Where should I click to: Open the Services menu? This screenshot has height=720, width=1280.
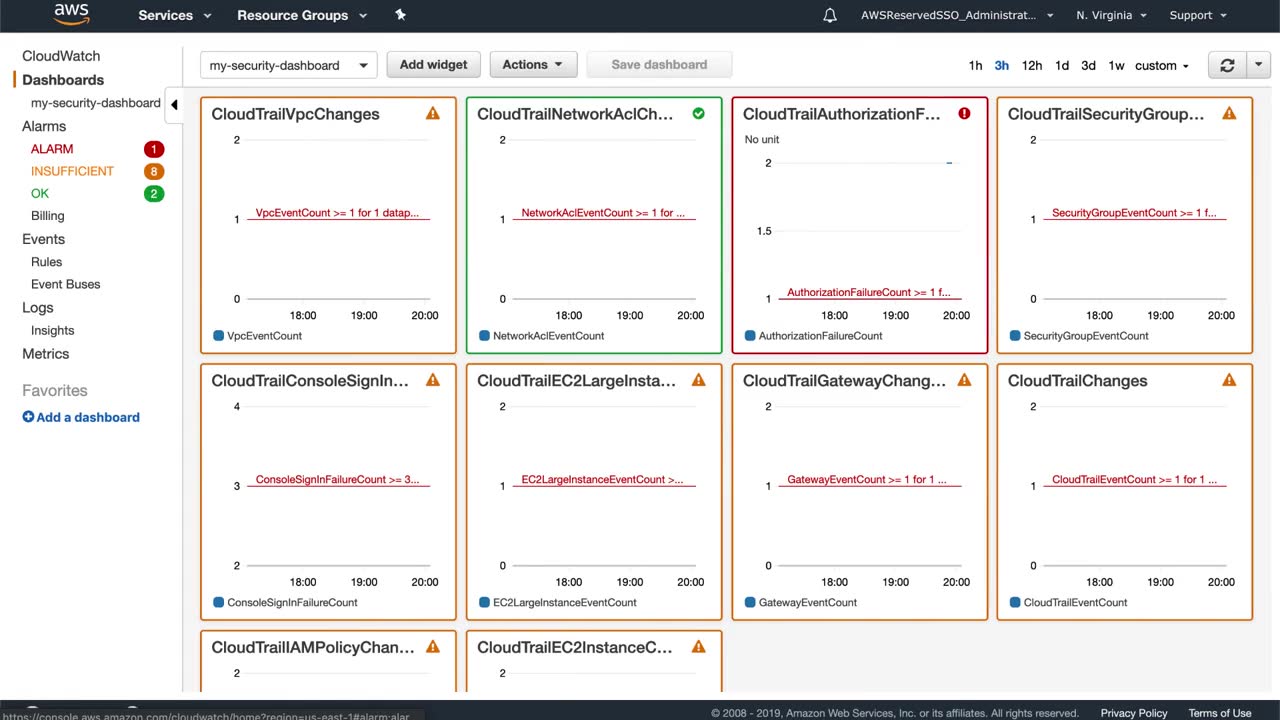[175, 15]
